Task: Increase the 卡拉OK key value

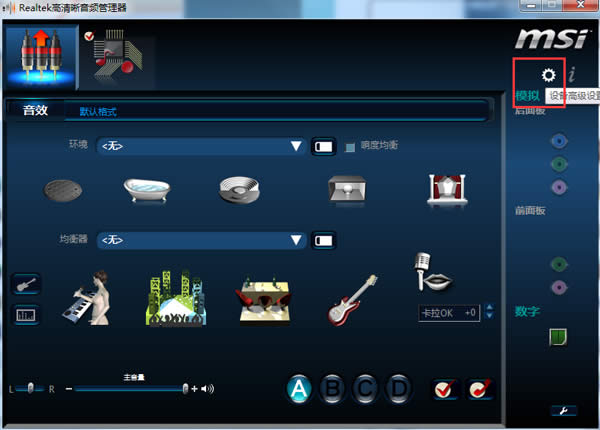Action: (489, 308)
